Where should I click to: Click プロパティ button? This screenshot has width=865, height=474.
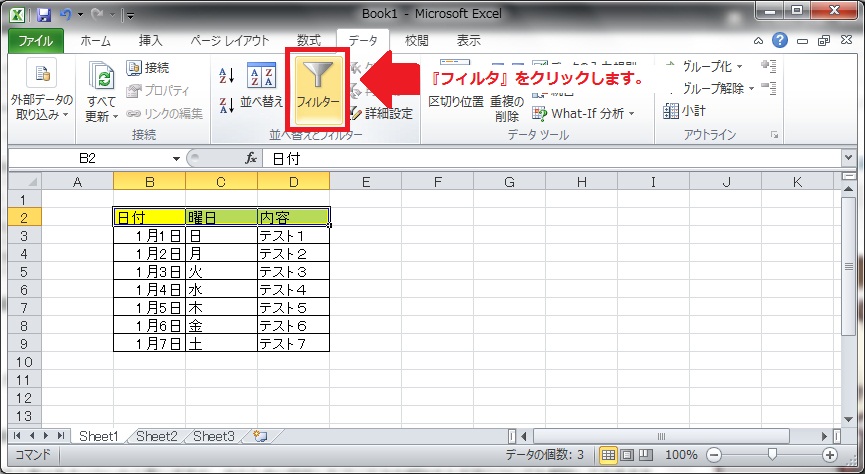coord(158,90)
